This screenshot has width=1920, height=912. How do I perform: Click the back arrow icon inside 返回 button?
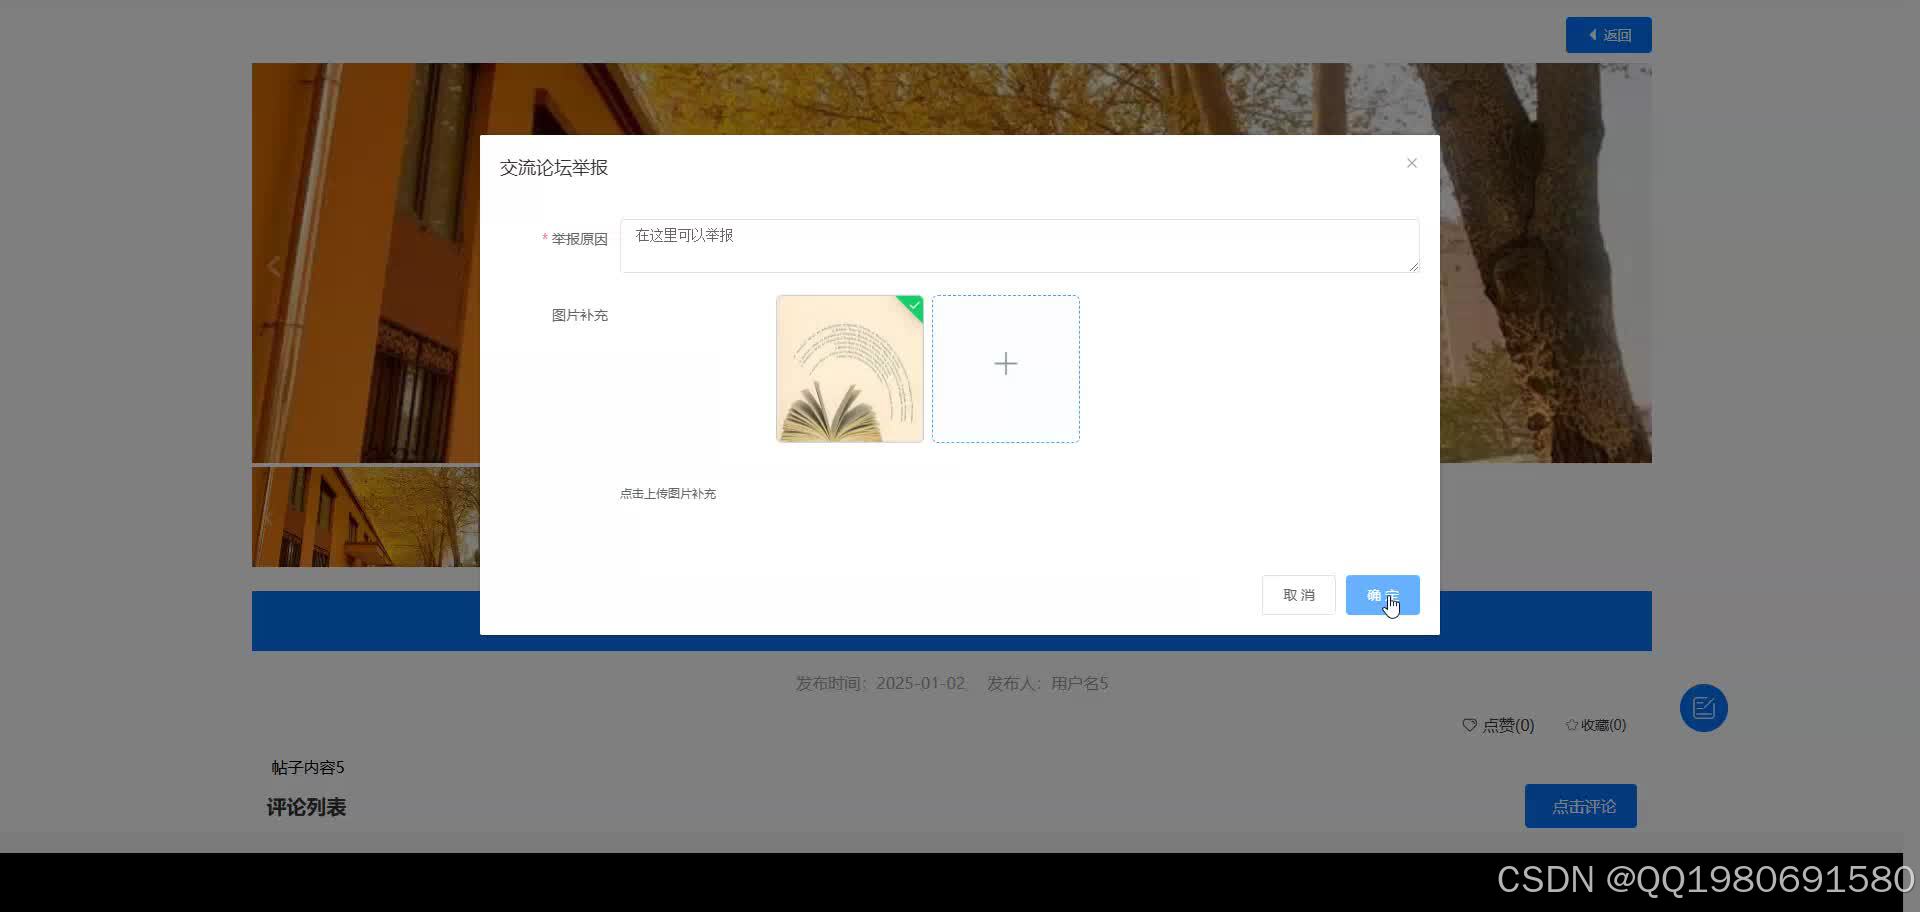click(x=1593, y=34)
